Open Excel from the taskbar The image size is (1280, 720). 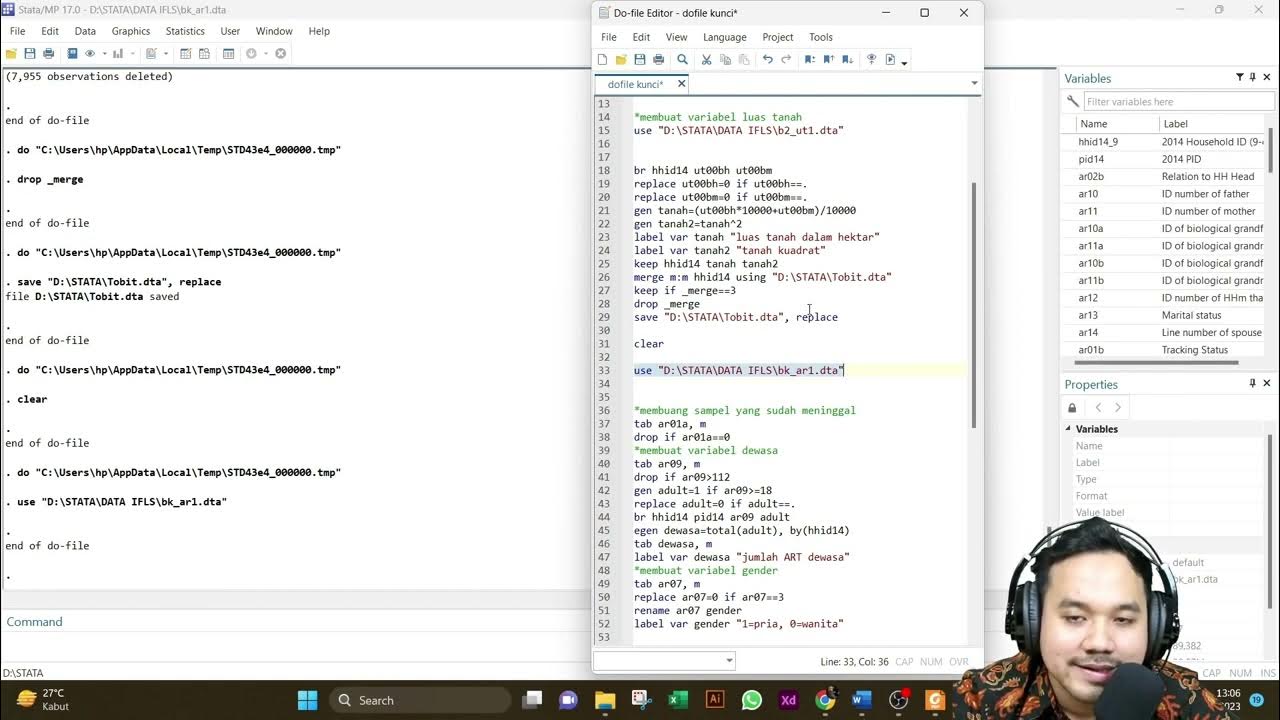[678, 700]
